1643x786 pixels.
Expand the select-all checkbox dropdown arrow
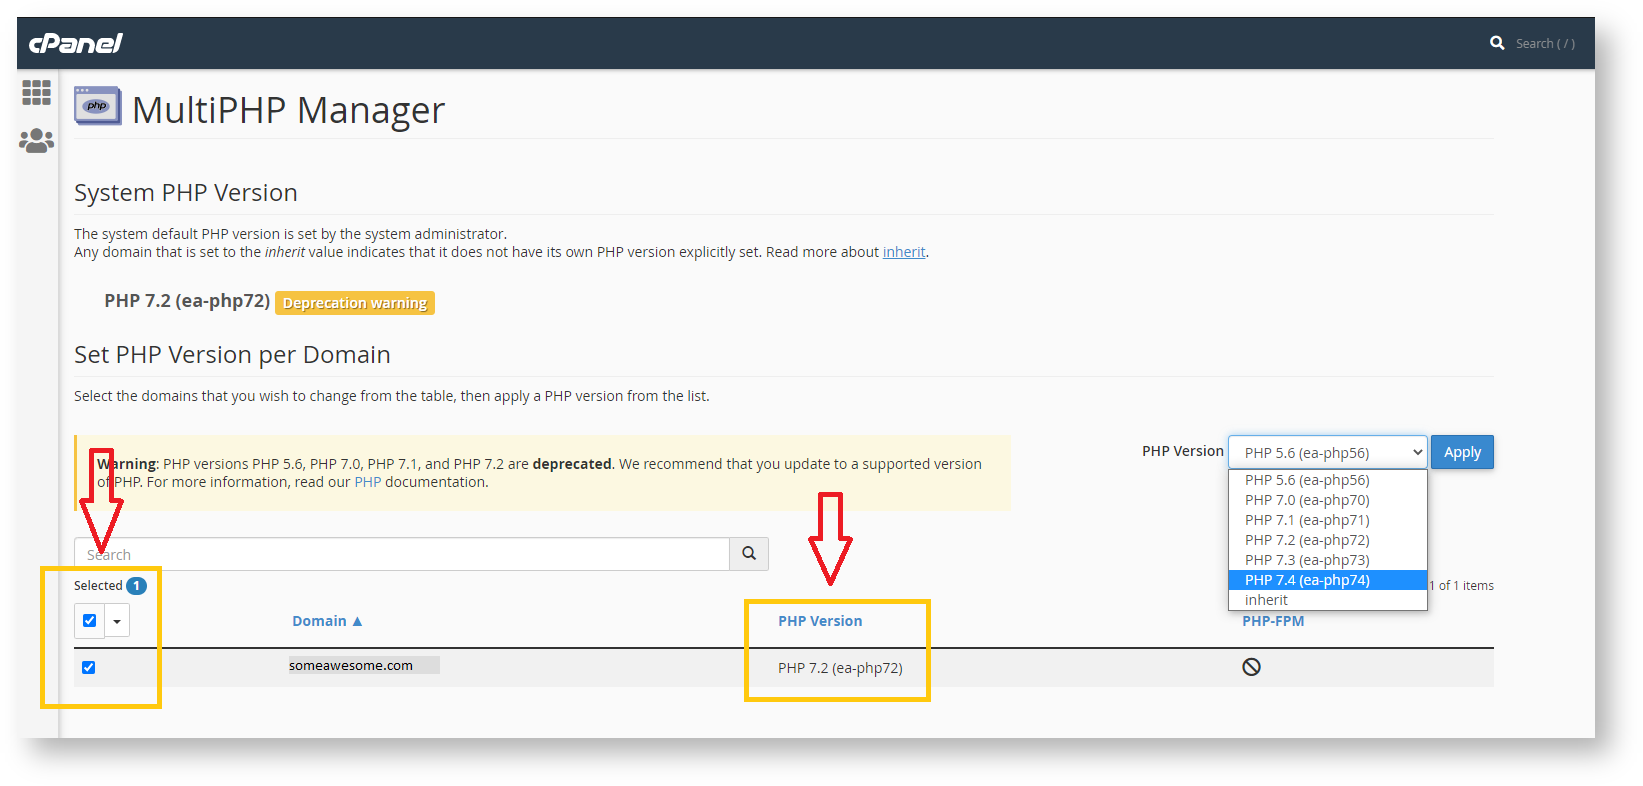click(x=117, y=621)
